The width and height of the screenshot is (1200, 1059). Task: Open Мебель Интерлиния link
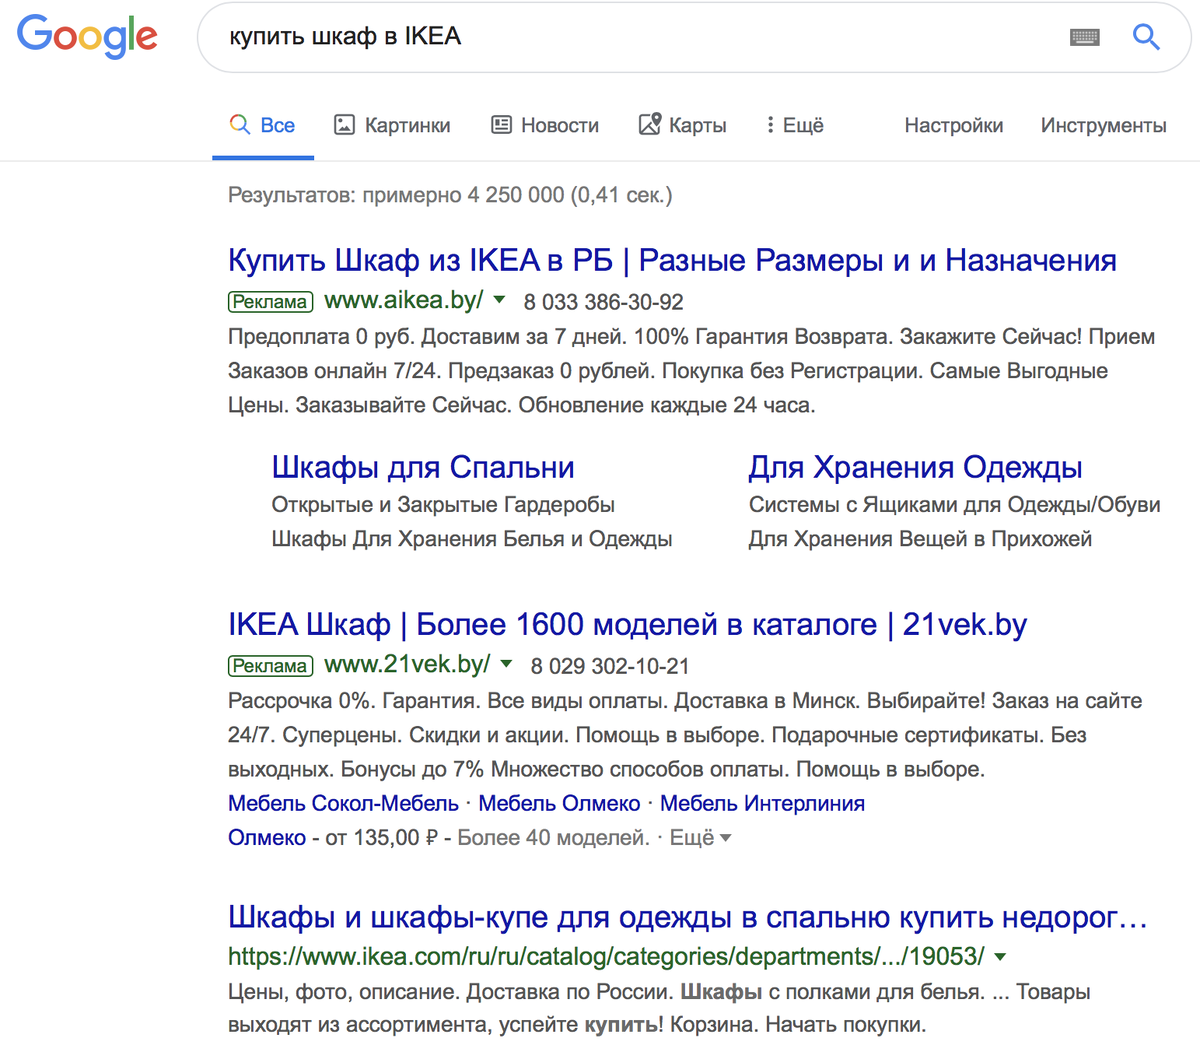click(762, 803)
